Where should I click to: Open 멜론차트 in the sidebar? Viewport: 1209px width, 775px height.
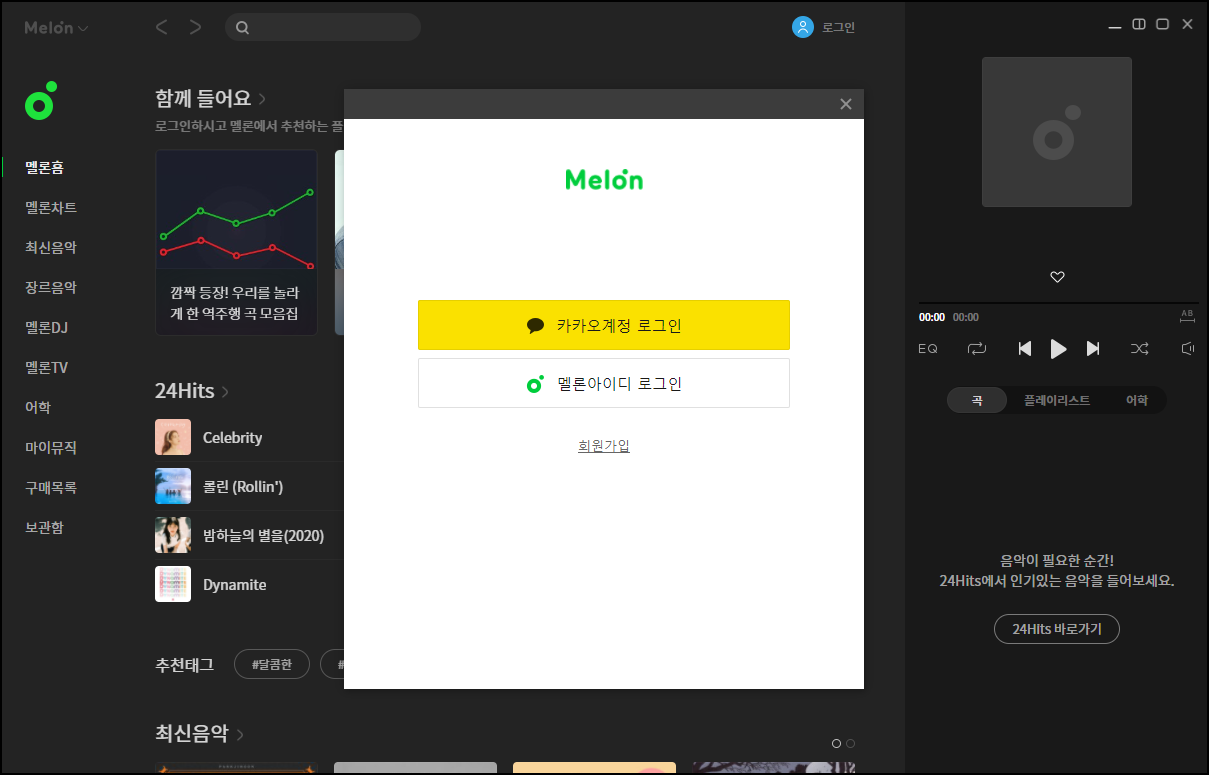pos(51,208)
